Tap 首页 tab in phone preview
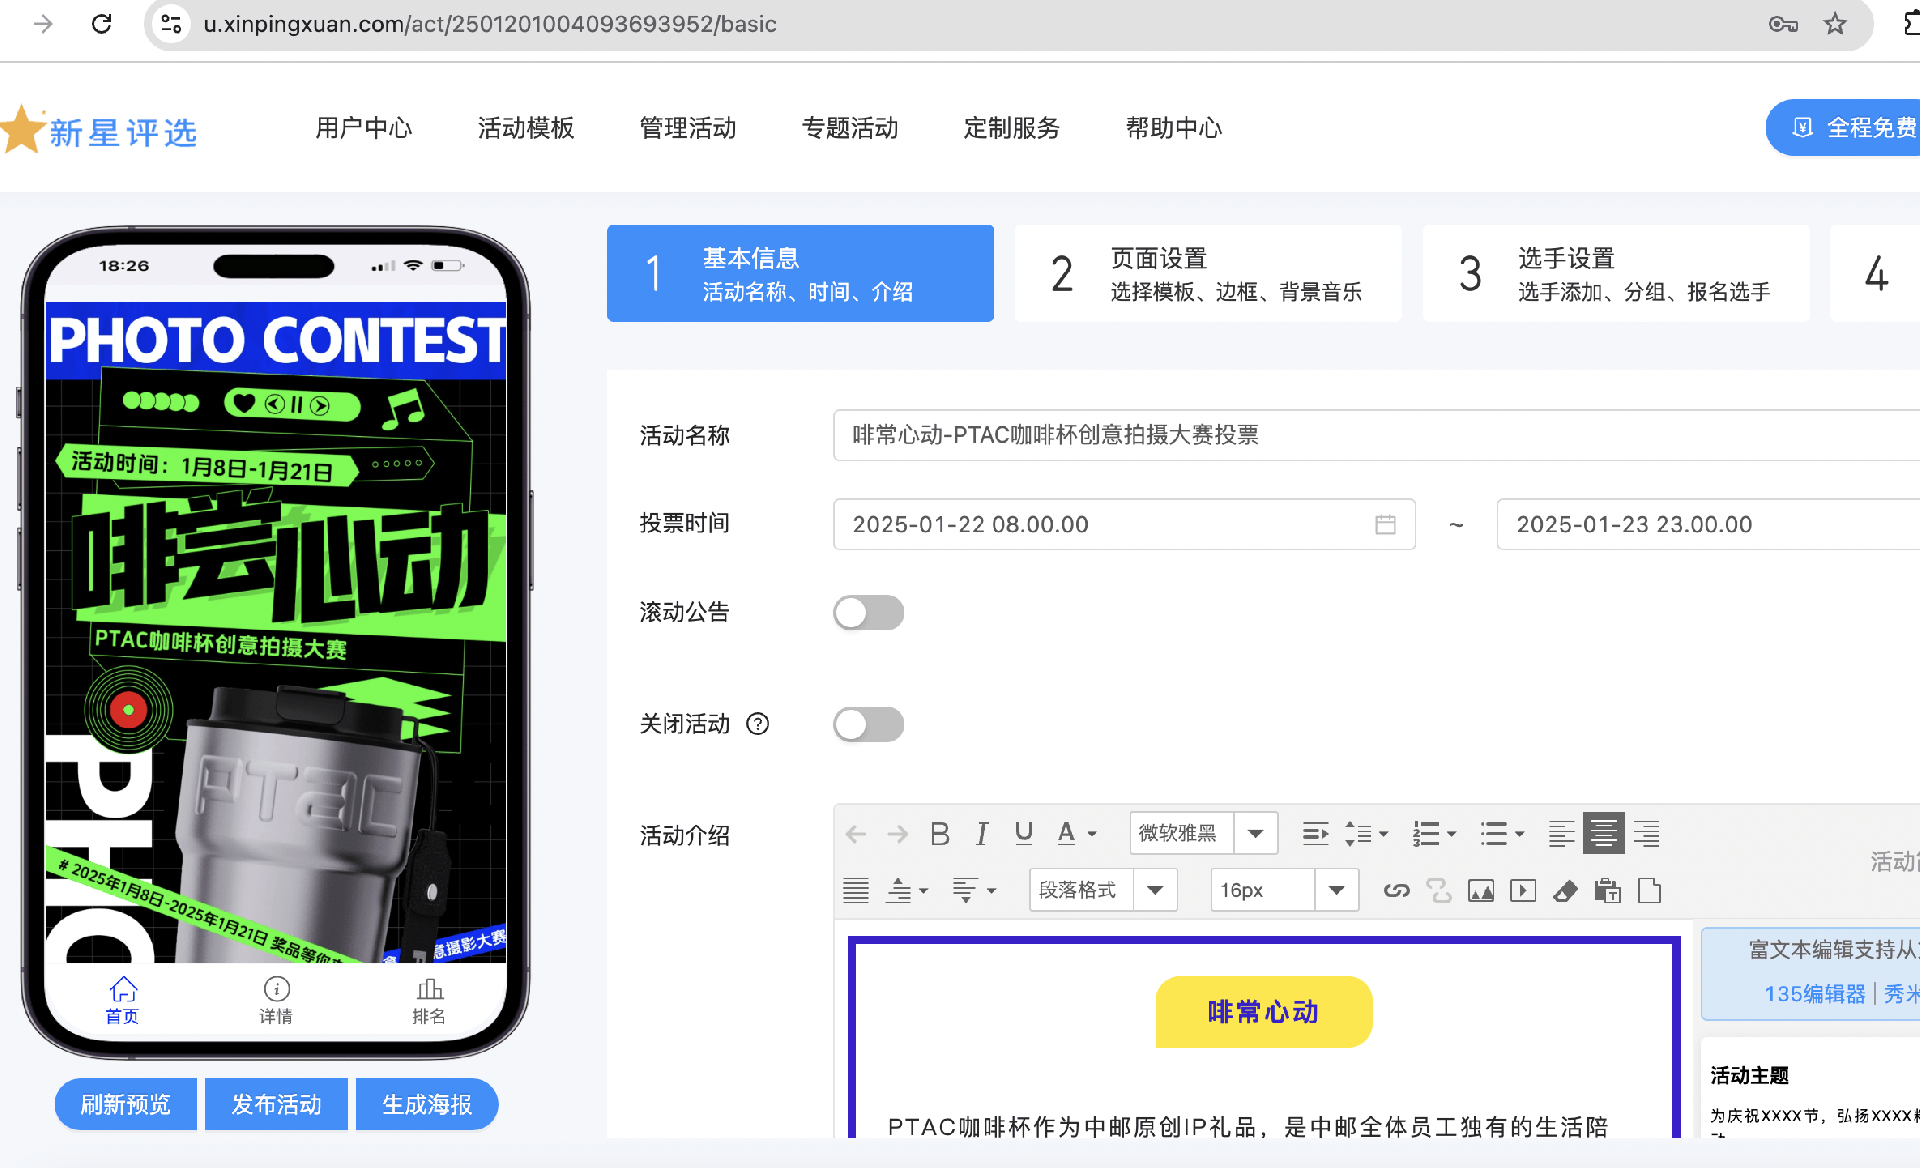This screenshot has width=1920, height=1168. coord(123,1000)
